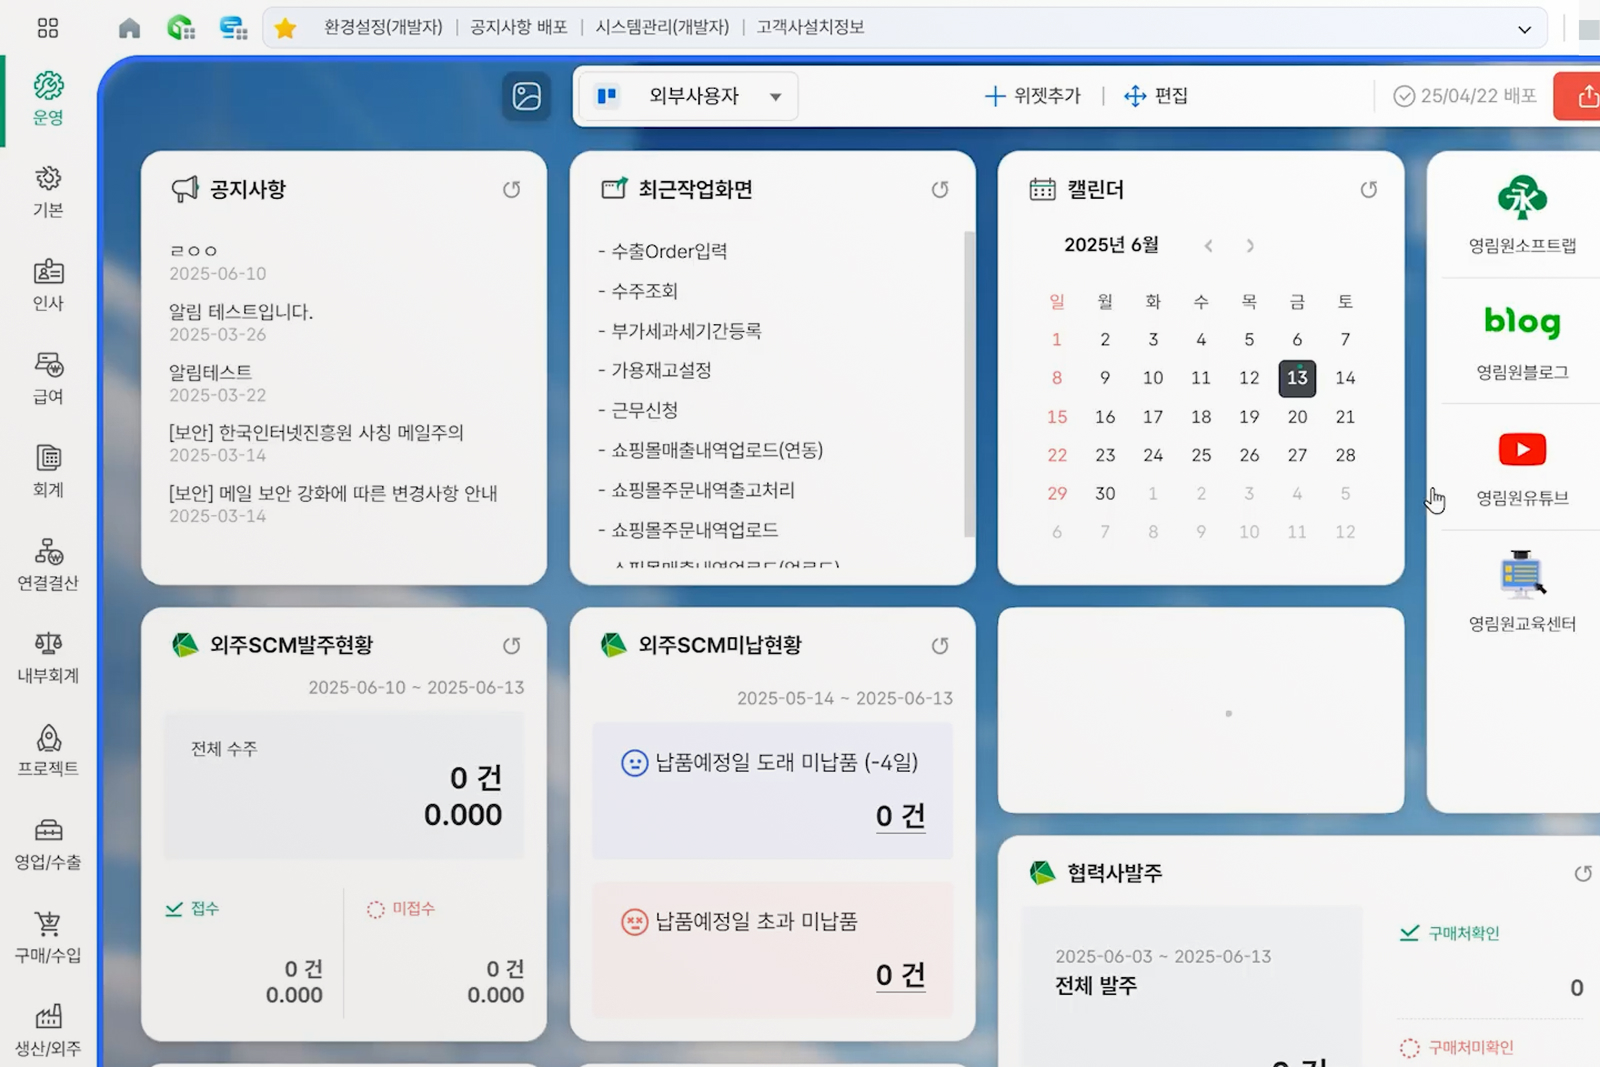Select the 시스템관리(개발자) menu item
Image resolution: width=1600 pixels, height=1067 pixels.
664,28
